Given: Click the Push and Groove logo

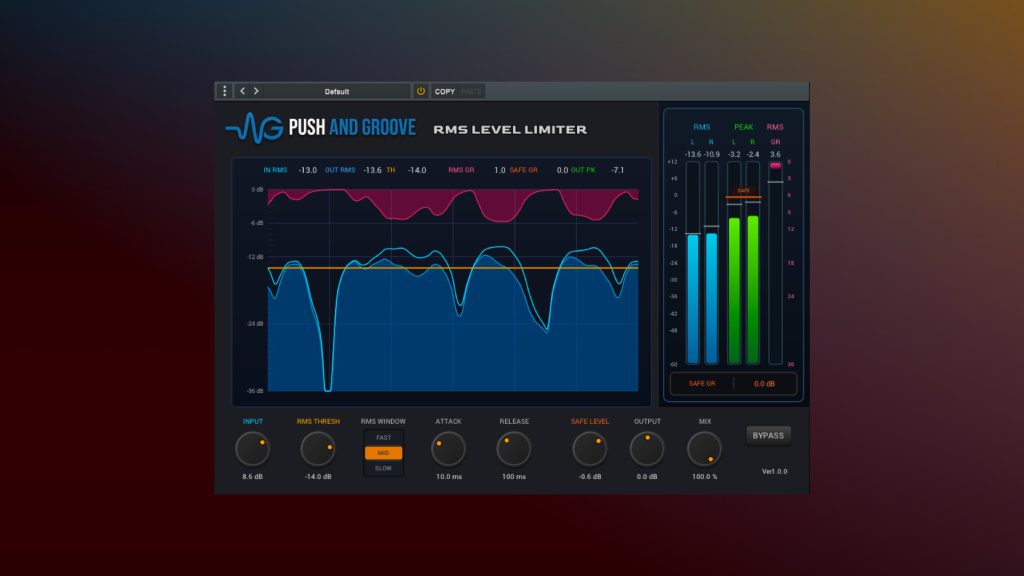Looking at the screenshot, I should pos(321,127).
